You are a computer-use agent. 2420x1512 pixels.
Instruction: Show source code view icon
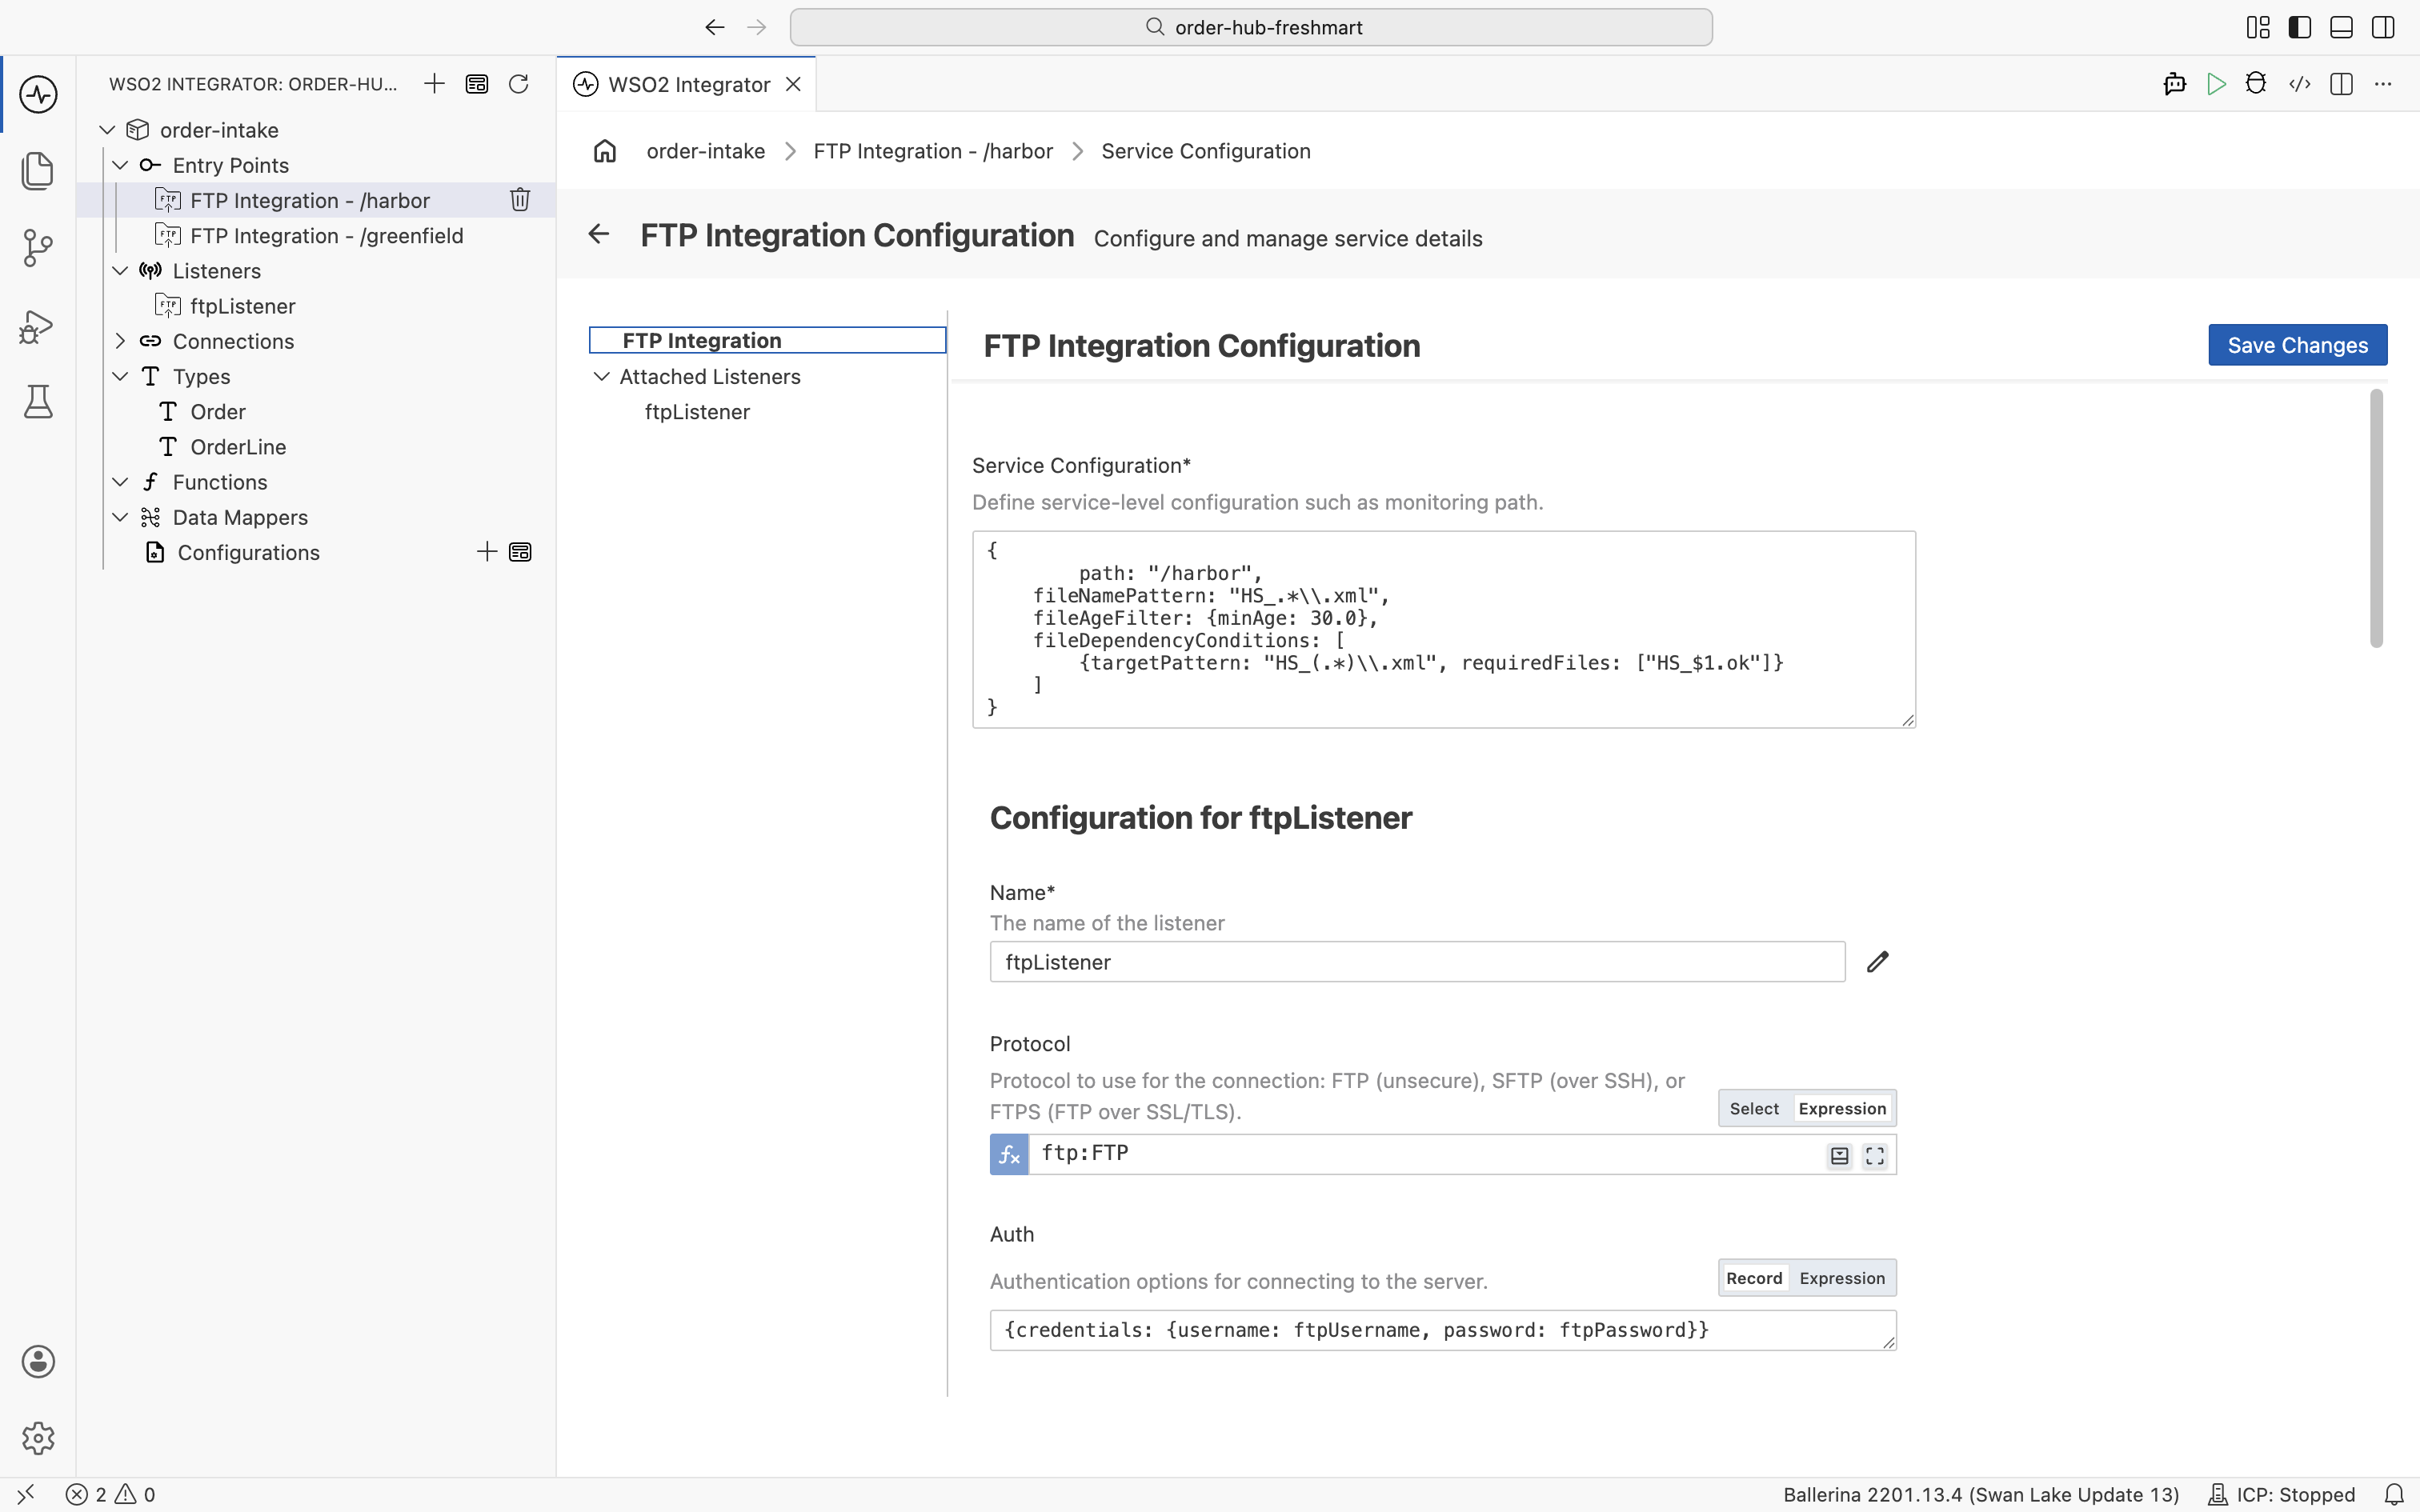[x=2300, y=84]
